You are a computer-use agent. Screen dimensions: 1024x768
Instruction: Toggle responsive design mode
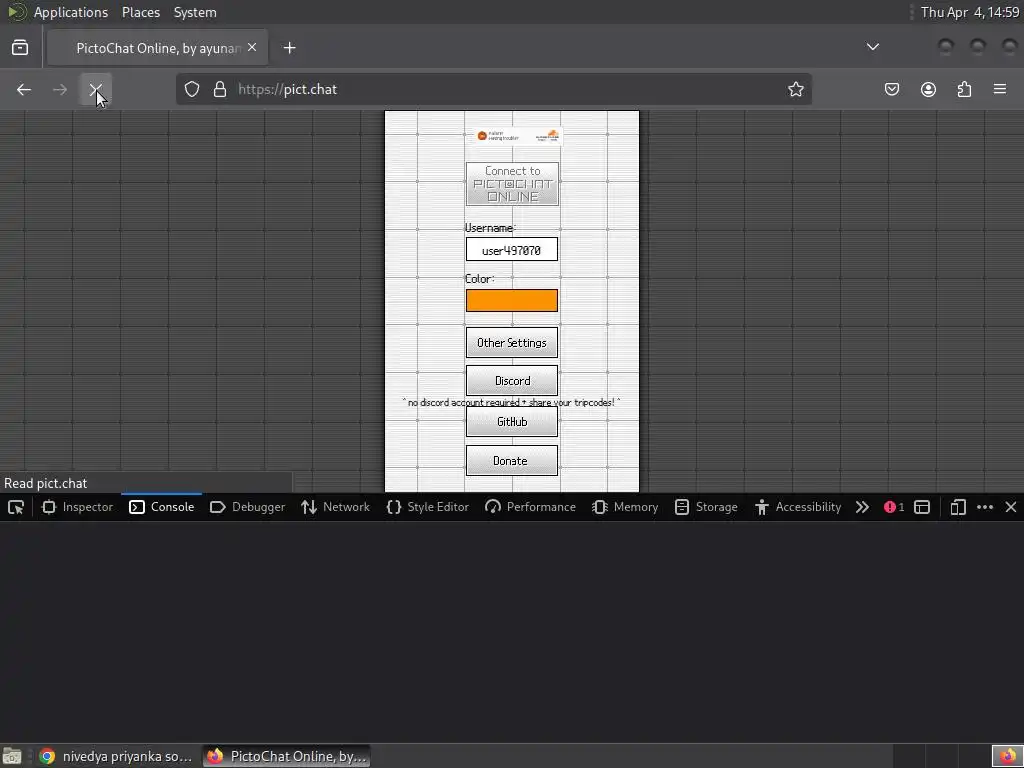pyautogui.click(x=958, y=507)
